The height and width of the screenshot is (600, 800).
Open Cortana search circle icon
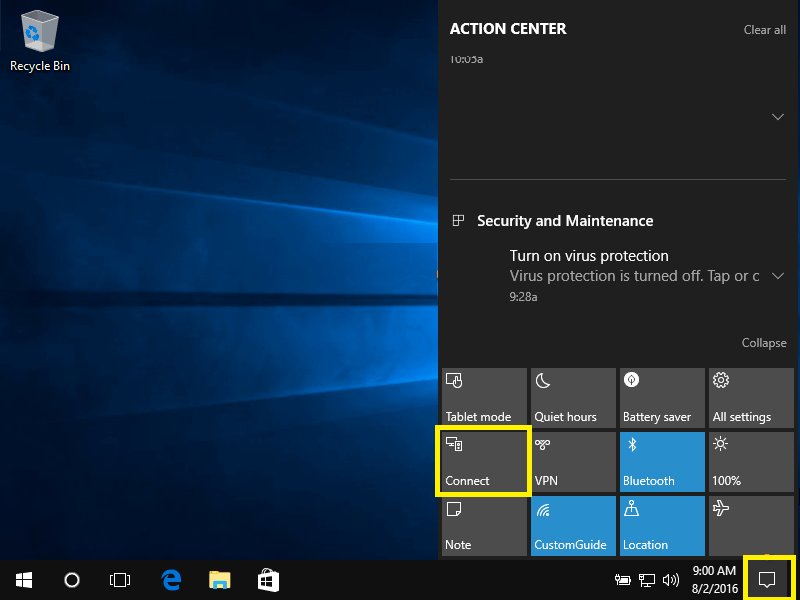[72, 579]
